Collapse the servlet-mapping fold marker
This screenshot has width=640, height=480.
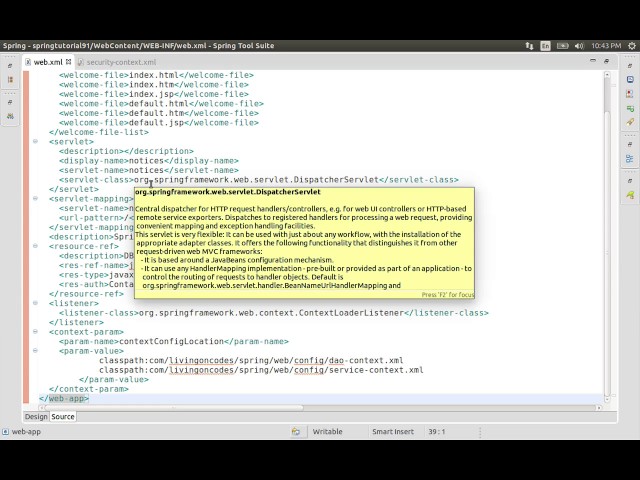[36, 198]
